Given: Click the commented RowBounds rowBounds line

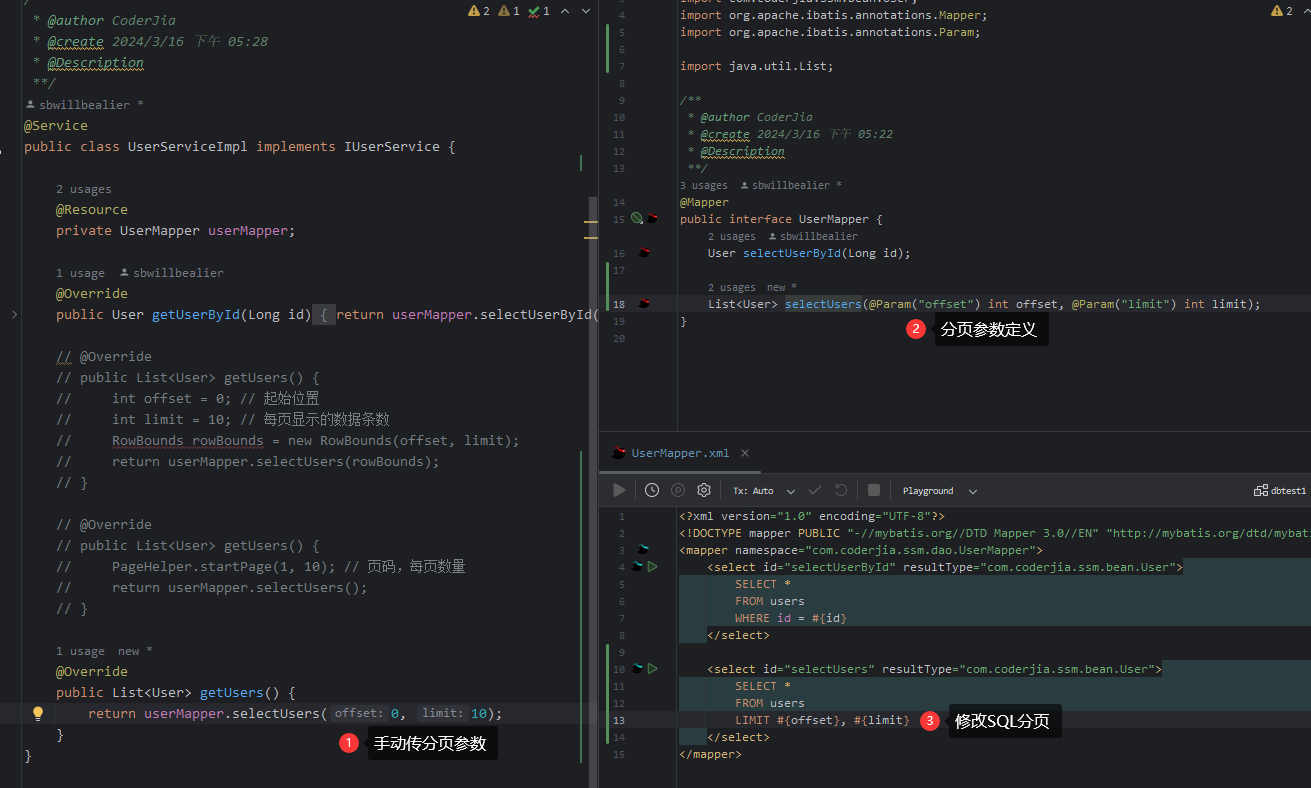Looking at the screenshot, I should point(288,440).
